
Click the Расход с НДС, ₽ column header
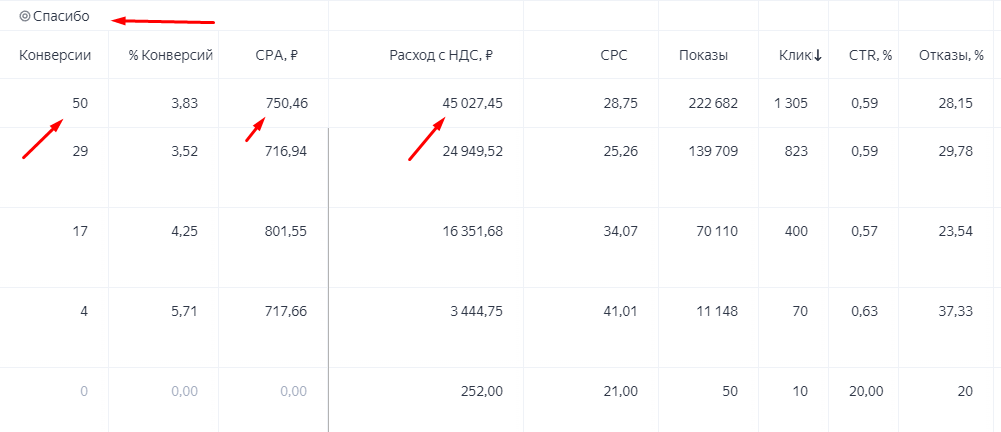[442, 56]
